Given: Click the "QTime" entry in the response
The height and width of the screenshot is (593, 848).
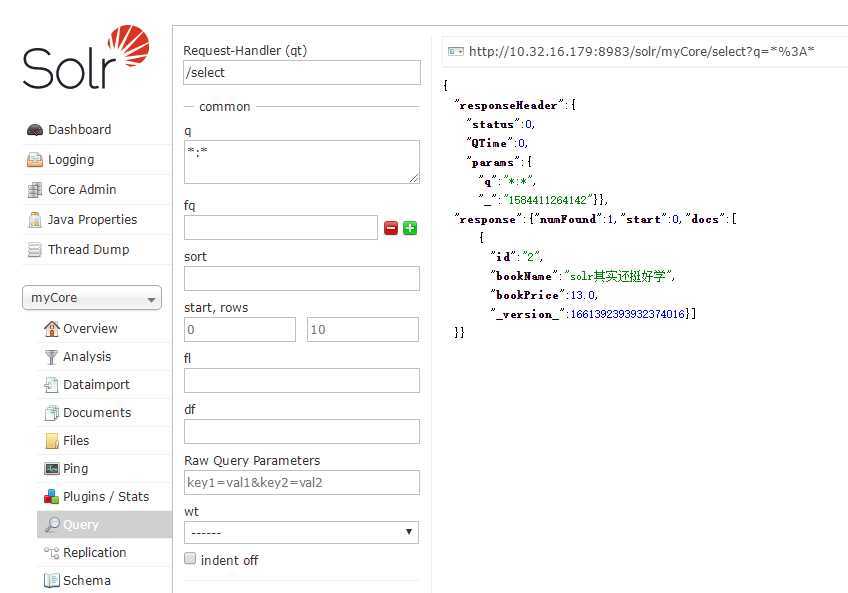Looking at the screenshot, I should click(x=497, y=143).
